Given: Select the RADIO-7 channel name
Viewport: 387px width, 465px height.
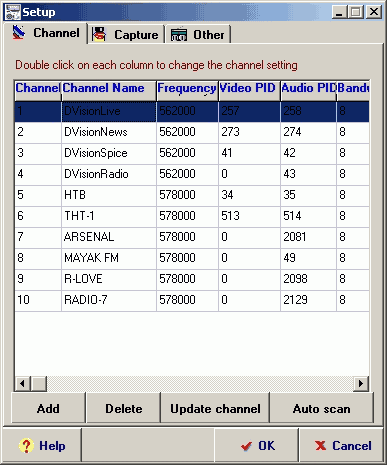Looking at the screenshot, I should point(86,300).
